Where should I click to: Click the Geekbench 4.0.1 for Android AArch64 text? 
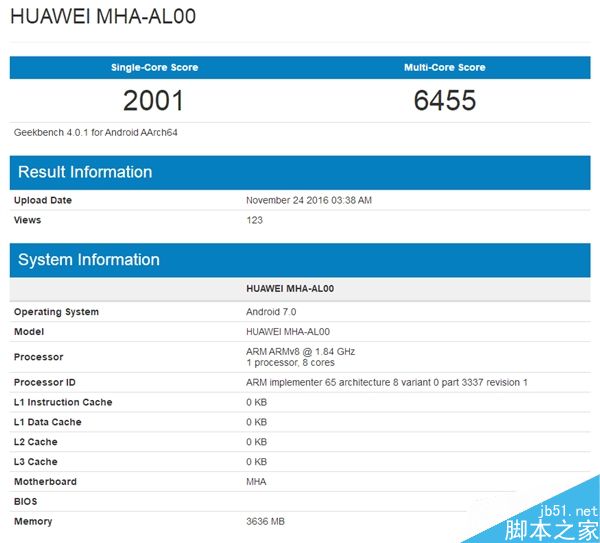pos(96,132)
